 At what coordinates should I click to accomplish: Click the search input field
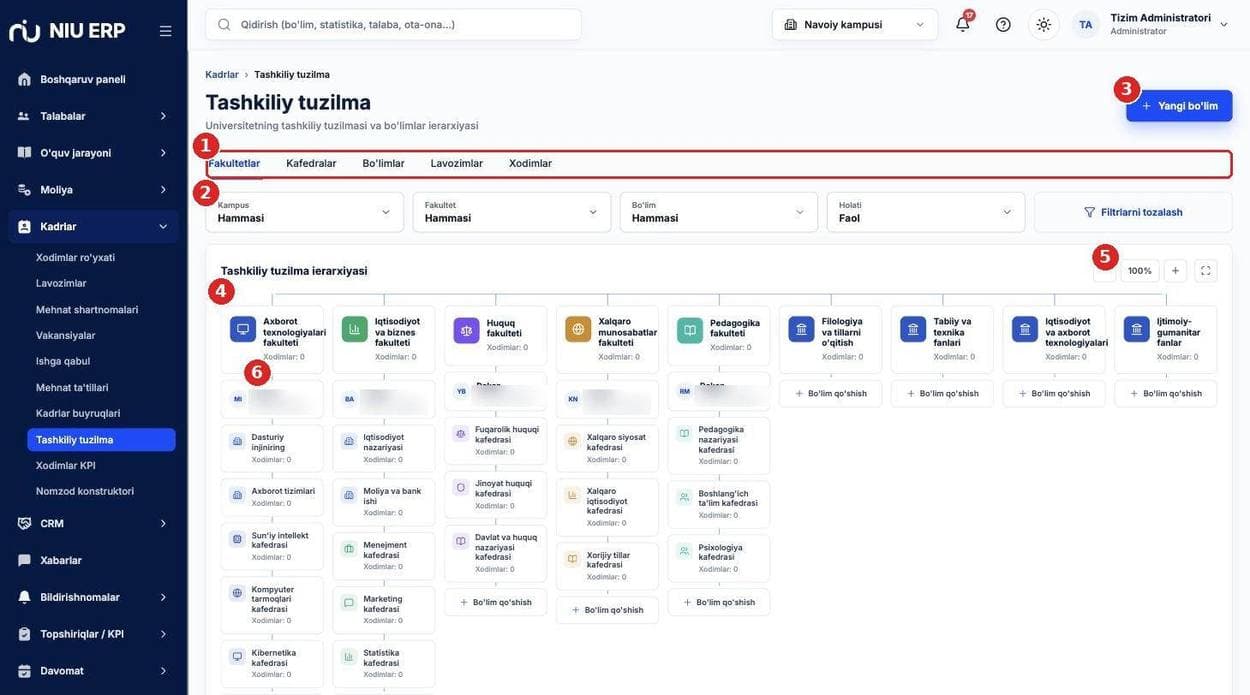click(393, 24)
